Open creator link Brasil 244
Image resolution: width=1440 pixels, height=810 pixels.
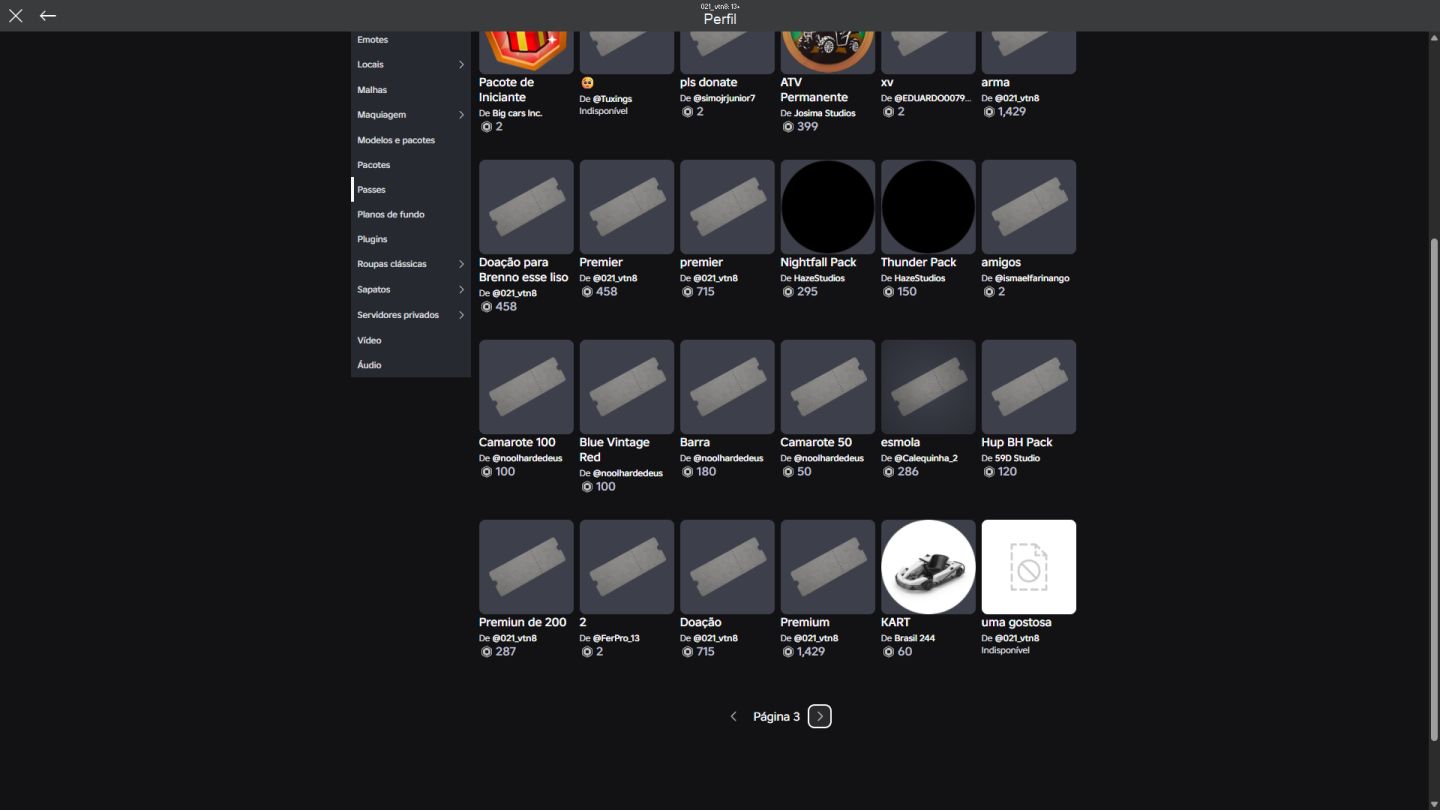coord(914,638)
